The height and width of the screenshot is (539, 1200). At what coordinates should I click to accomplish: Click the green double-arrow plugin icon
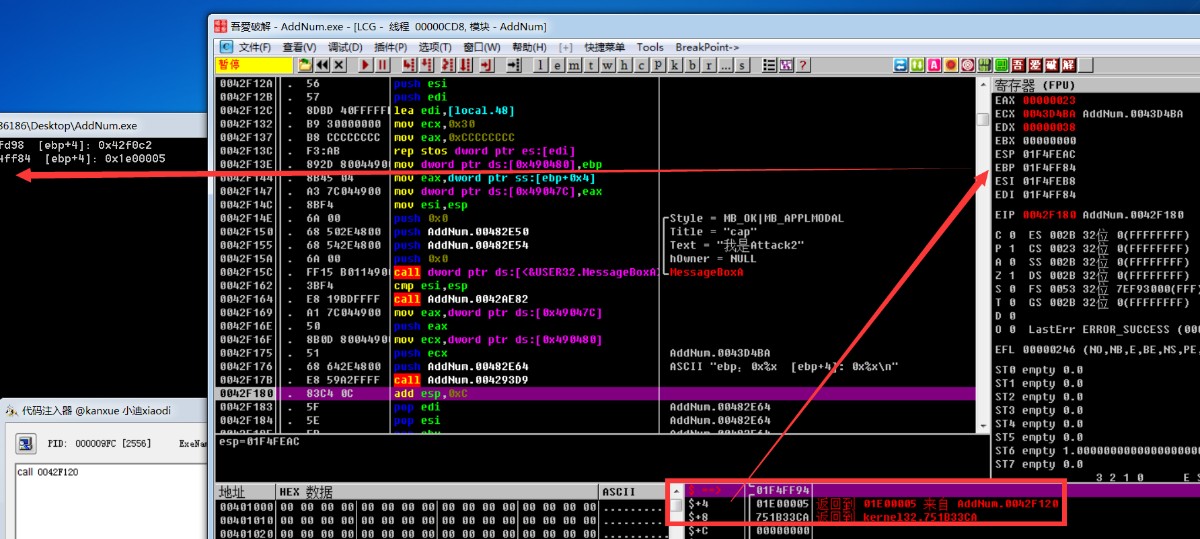pyautogui.click(x=917, y=65)
